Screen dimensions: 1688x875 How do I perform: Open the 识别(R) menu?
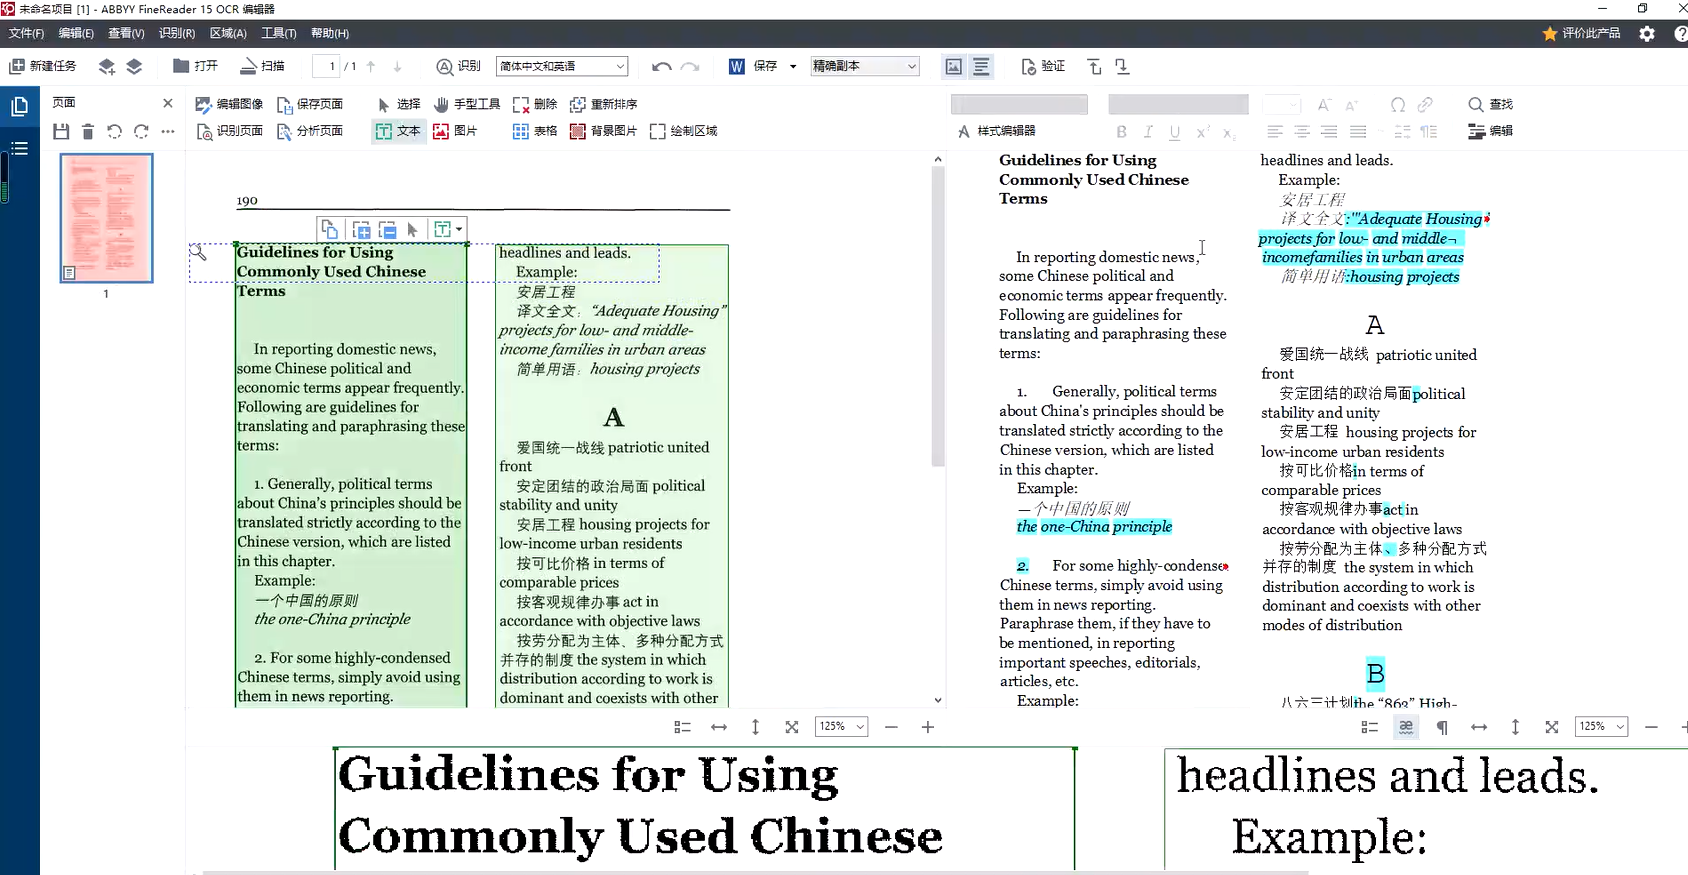click(x=176, y=33)
